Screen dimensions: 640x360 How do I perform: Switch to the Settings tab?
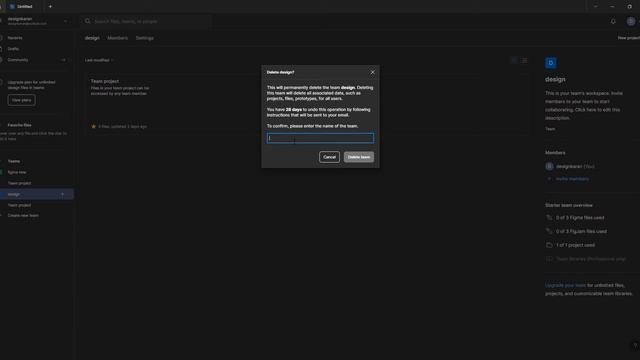[144, 38]
